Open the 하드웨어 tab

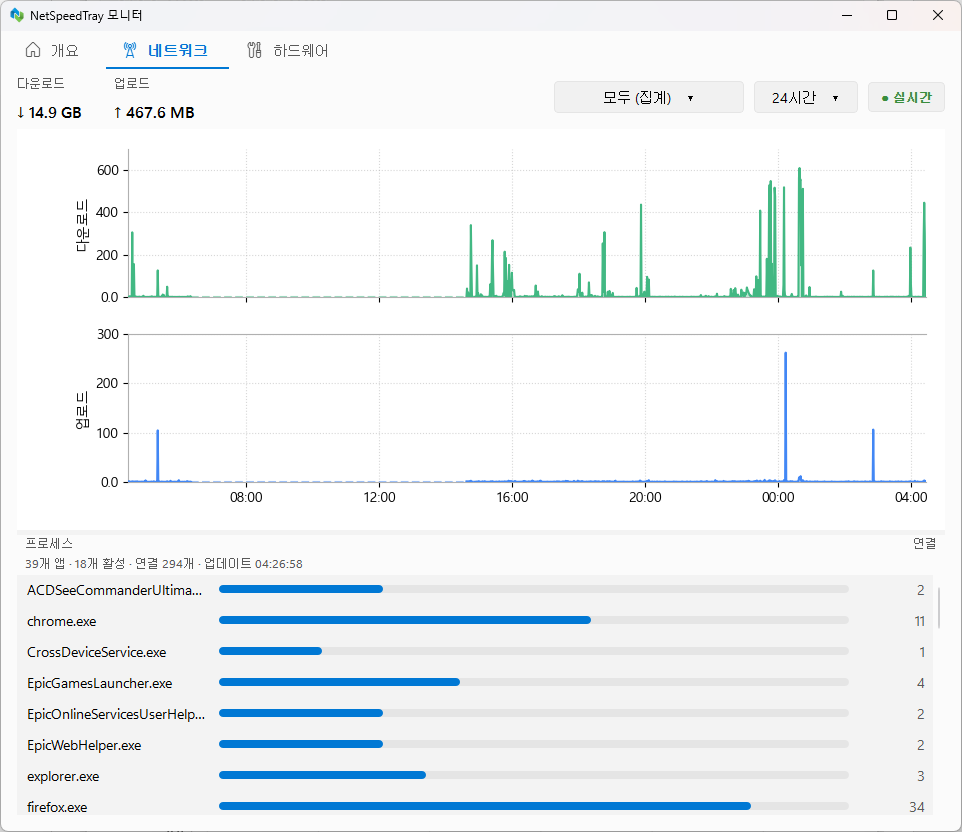[287, 50]
